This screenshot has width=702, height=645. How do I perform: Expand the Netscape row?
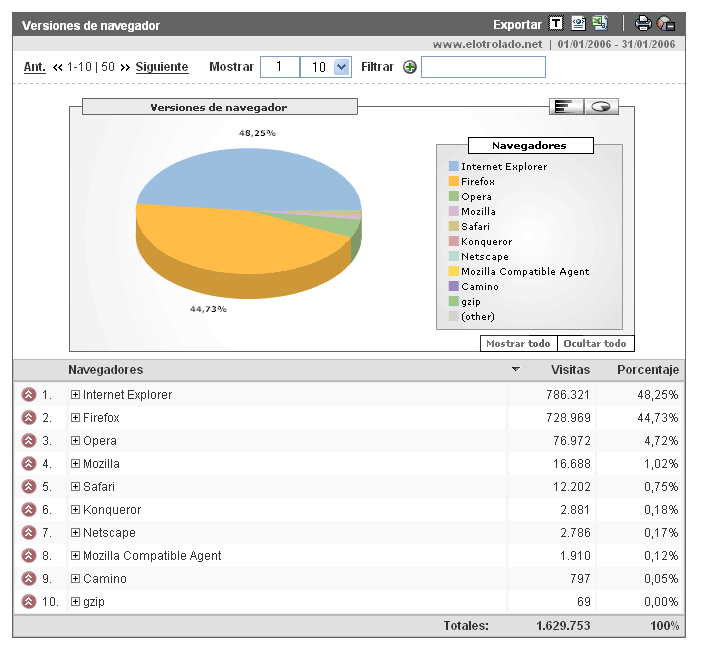point(75,533)
